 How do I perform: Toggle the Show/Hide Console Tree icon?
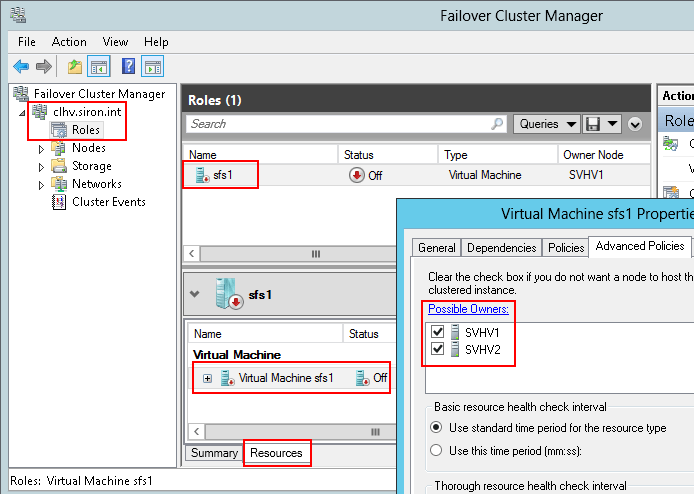[99, 67]
